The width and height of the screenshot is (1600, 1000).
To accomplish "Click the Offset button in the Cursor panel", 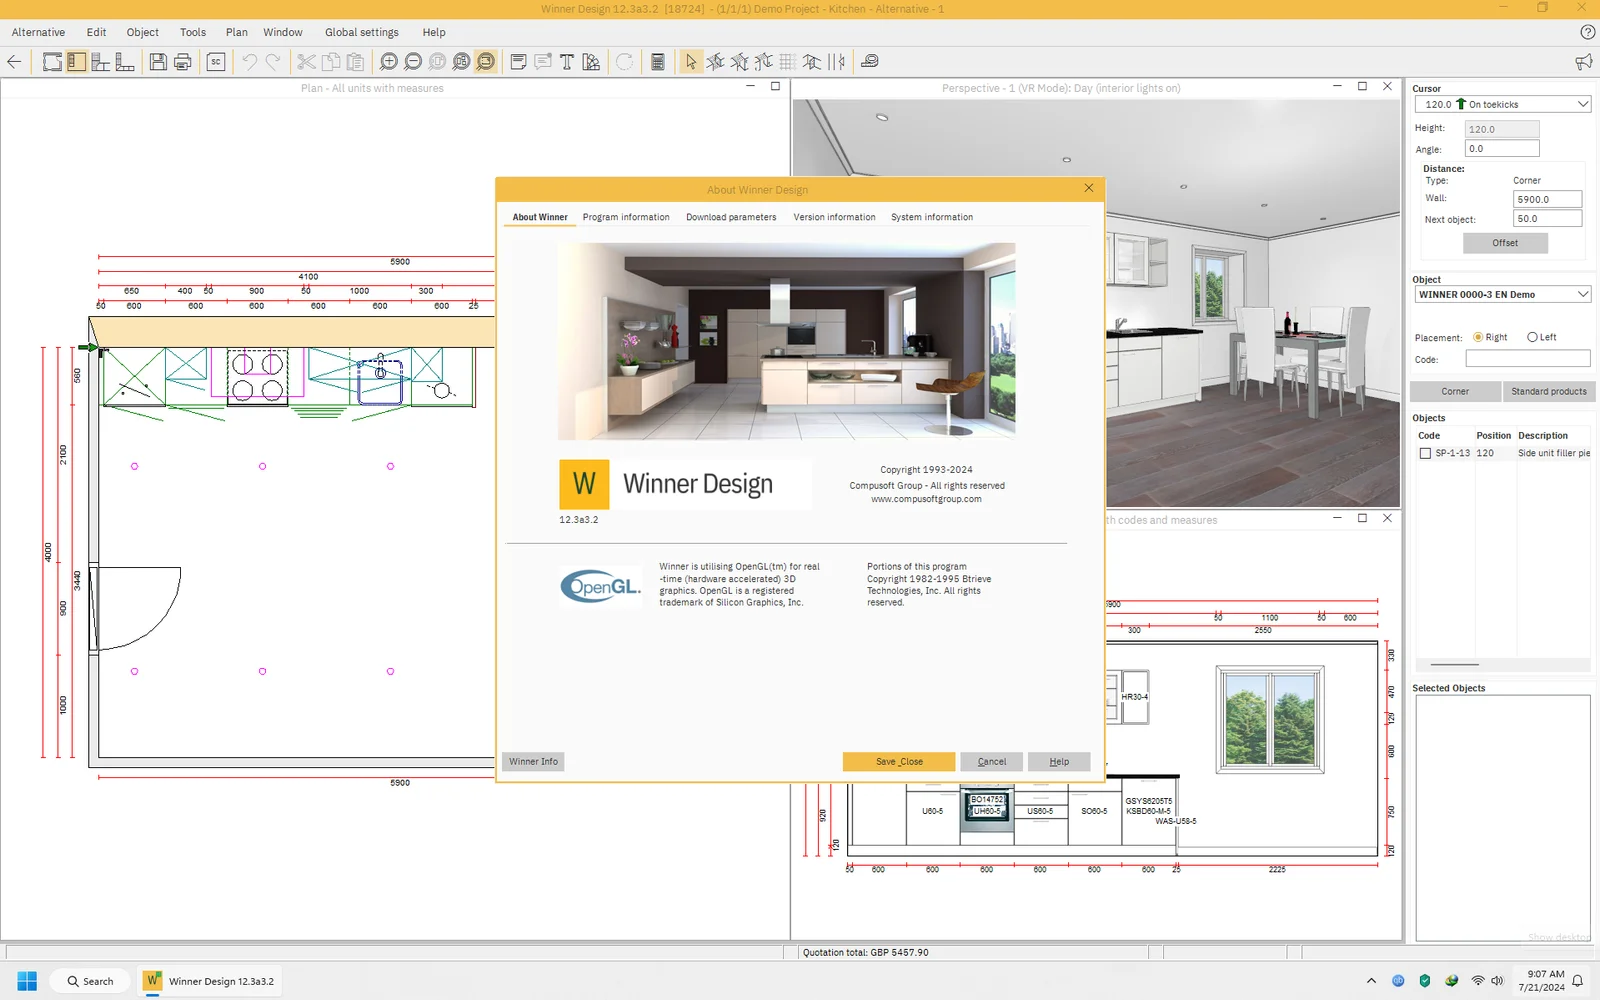I will tap(1504, 242).
